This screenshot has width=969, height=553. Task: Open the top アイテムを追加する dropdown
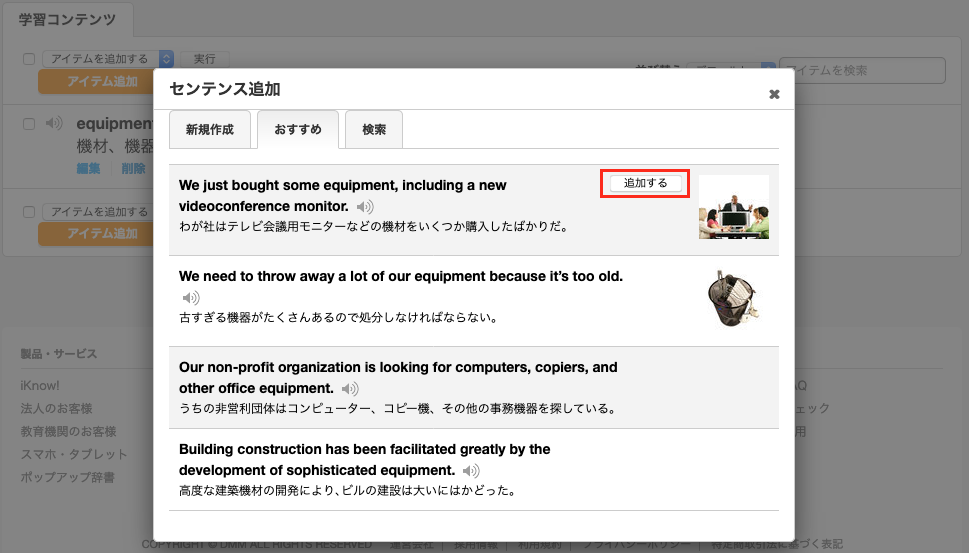(108, 59)
